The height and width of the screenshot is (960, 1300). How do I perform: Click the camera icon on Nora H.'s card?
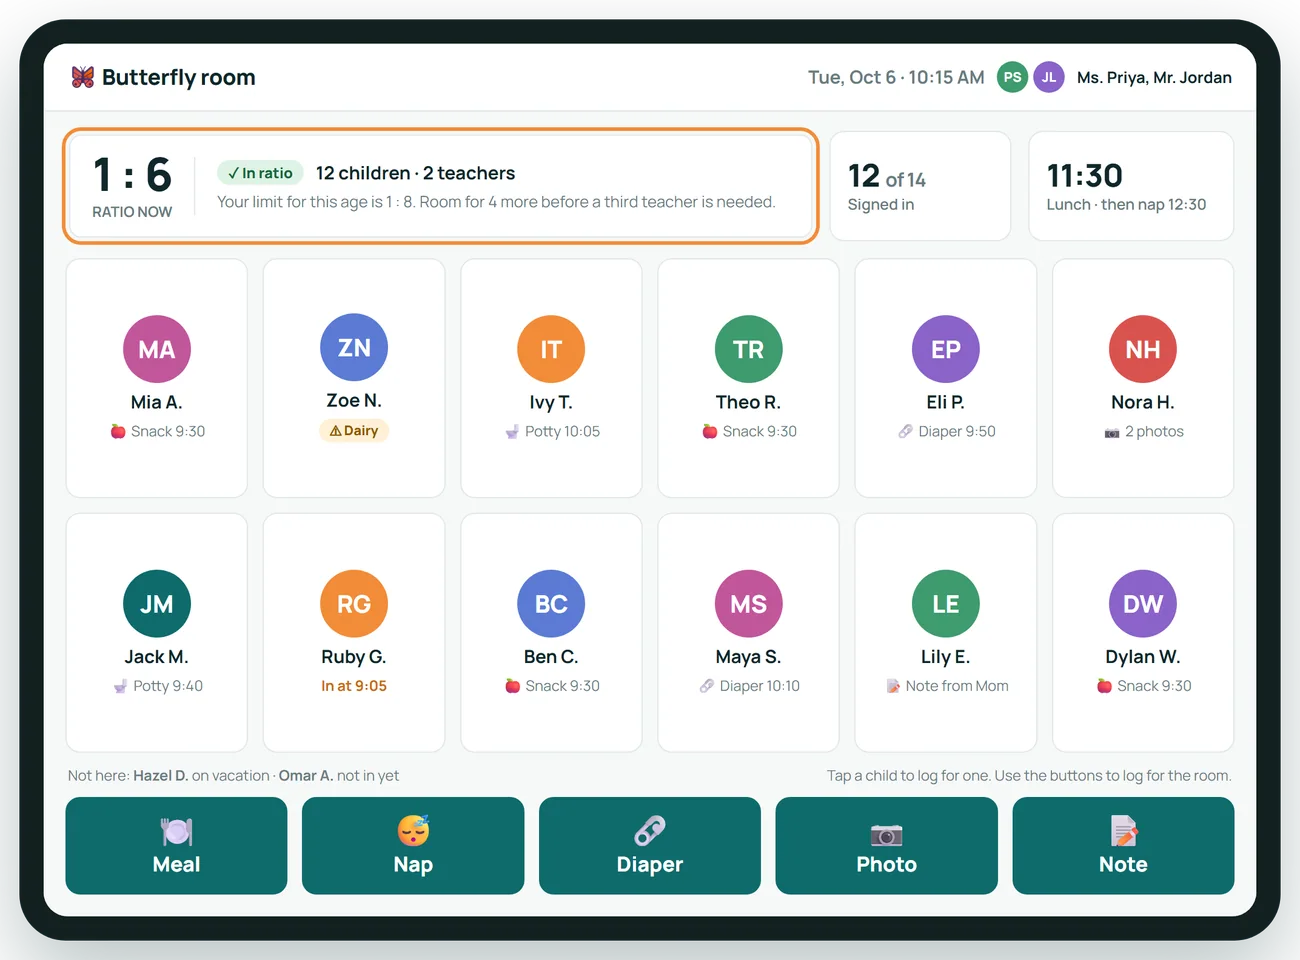(1112, 432)
